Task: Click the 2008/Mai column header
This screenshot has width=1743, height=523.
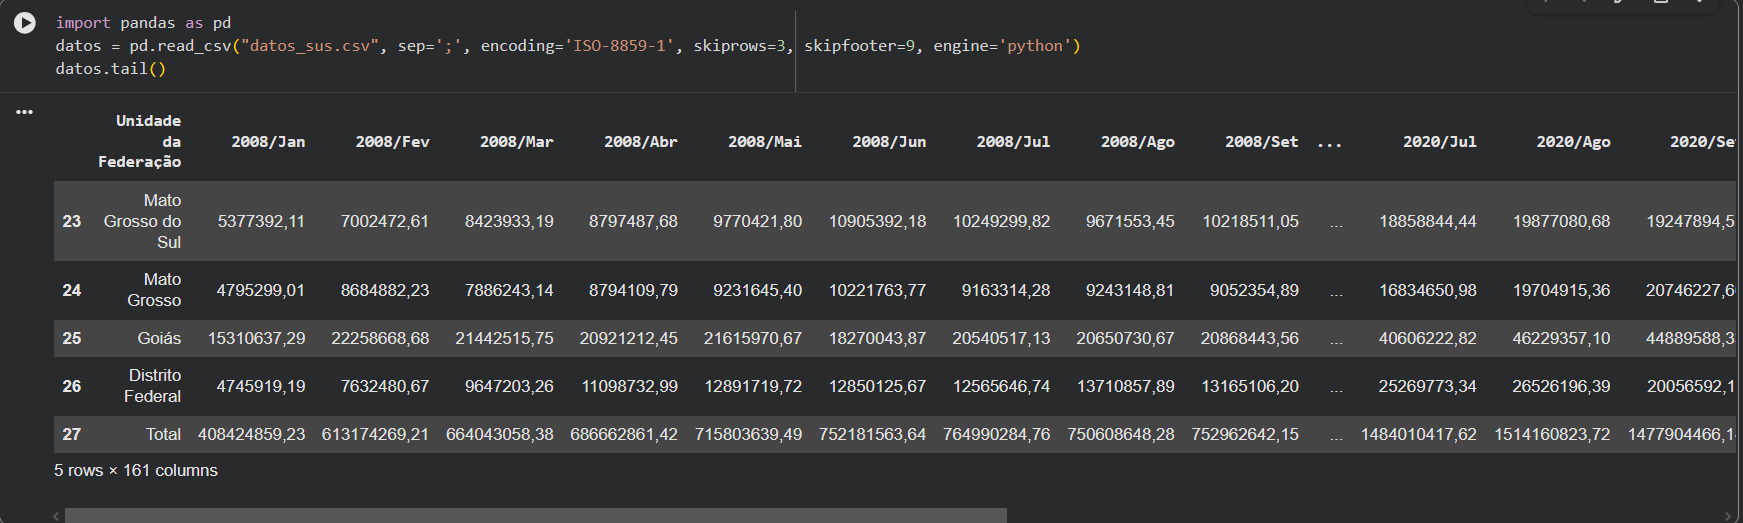Action: pos(765,142)
